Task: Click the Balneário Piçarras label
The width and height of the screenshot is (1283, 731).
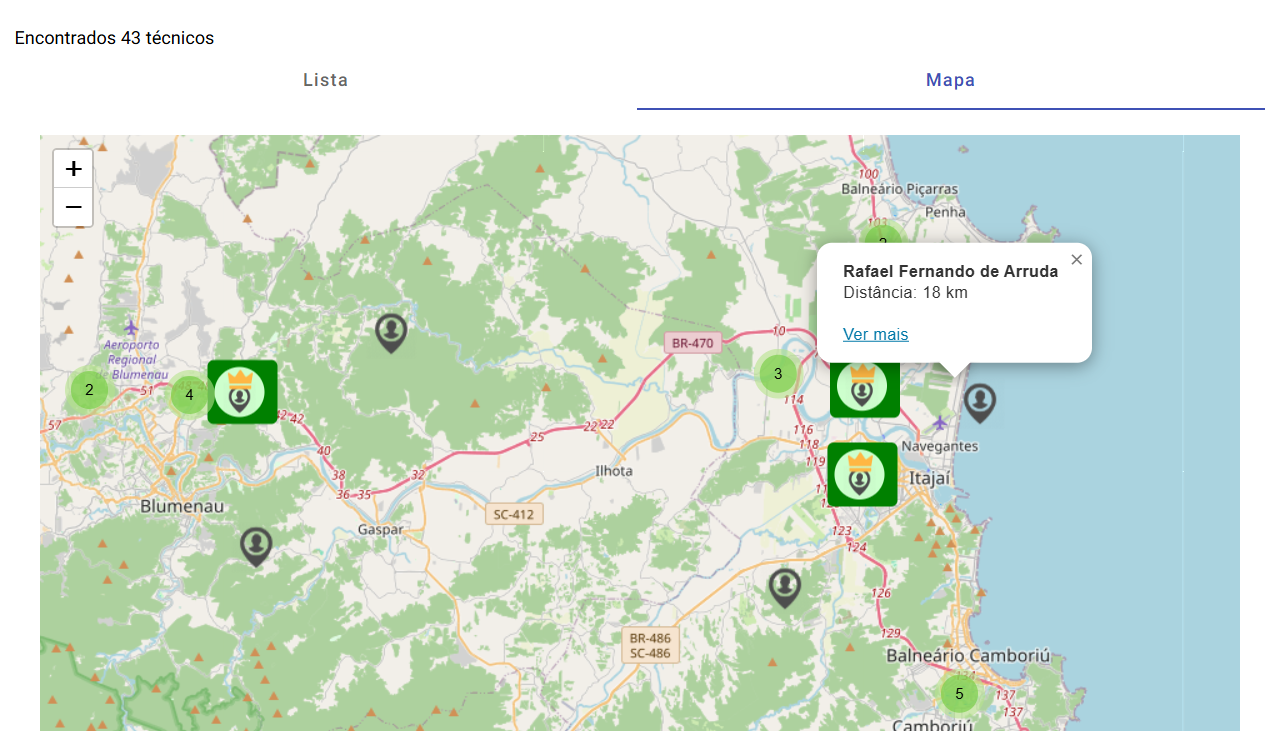Action: pyautogui.click(x=899, y=189)
